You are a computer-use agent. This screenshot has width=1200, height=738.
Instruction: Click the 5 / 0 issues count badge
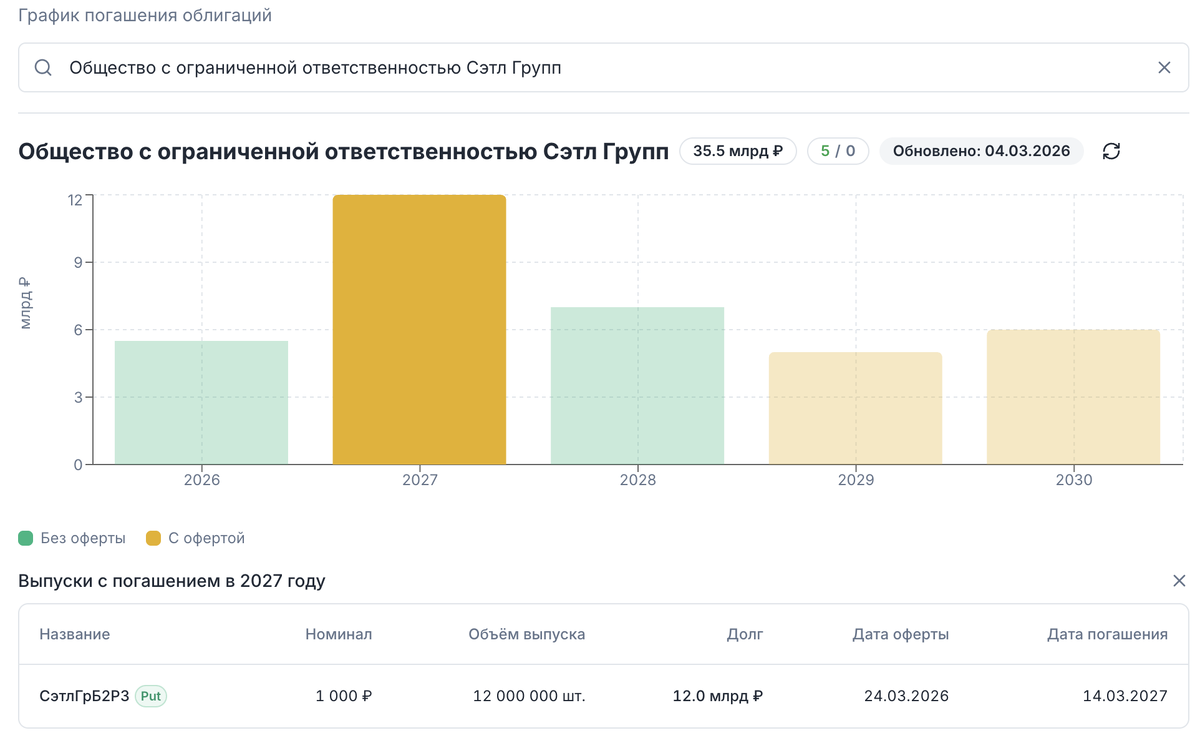[x=838, y=151]
